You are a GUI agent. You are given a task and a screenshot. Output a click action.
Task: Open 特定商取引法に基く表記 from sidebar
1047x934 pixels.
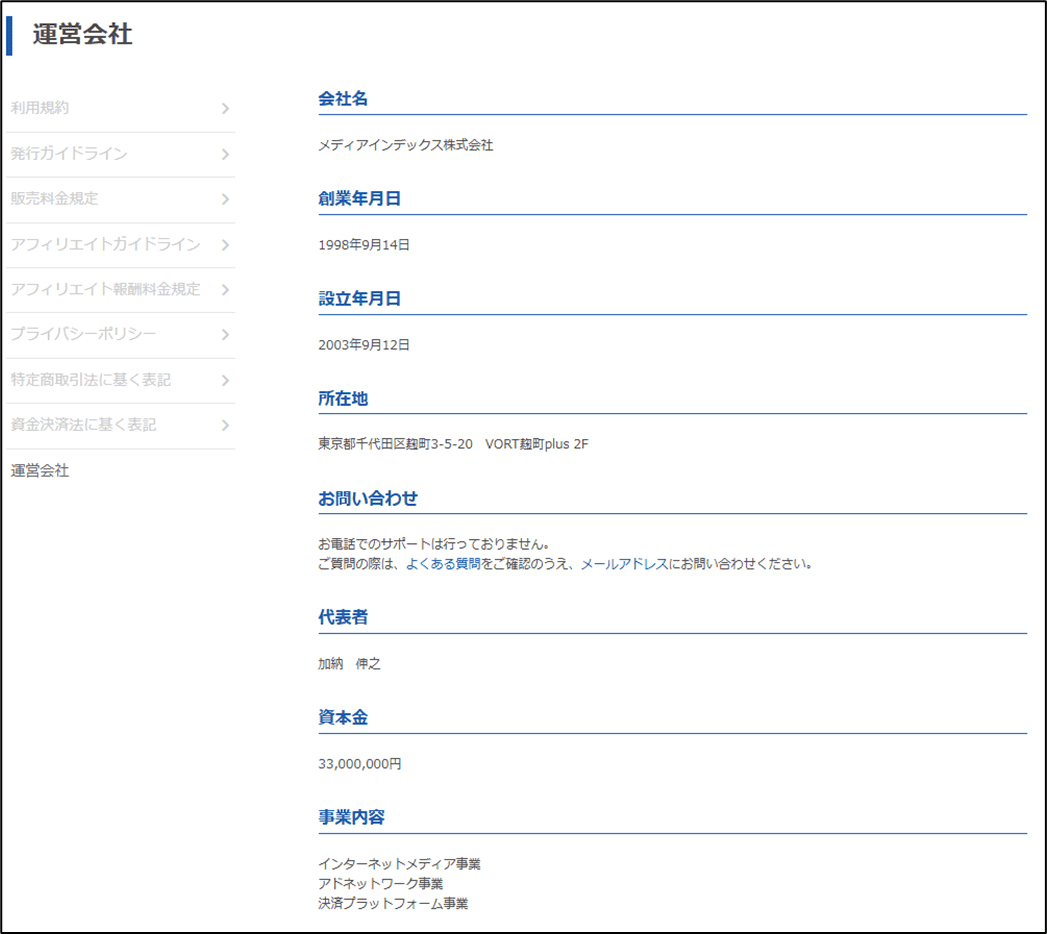(120, 380)
